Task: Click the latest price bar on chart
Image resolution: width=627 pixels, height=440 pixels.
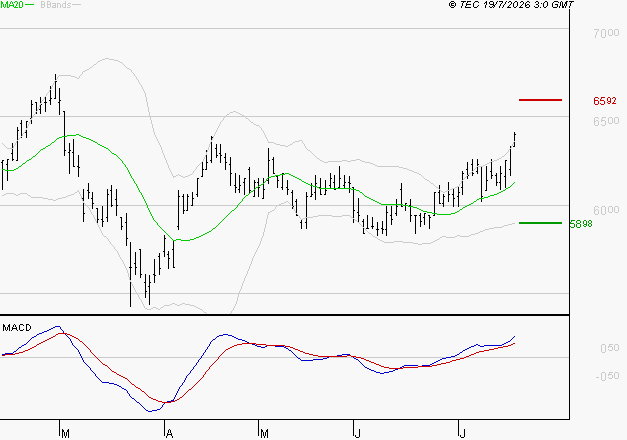Action: (x=515, y=139)
